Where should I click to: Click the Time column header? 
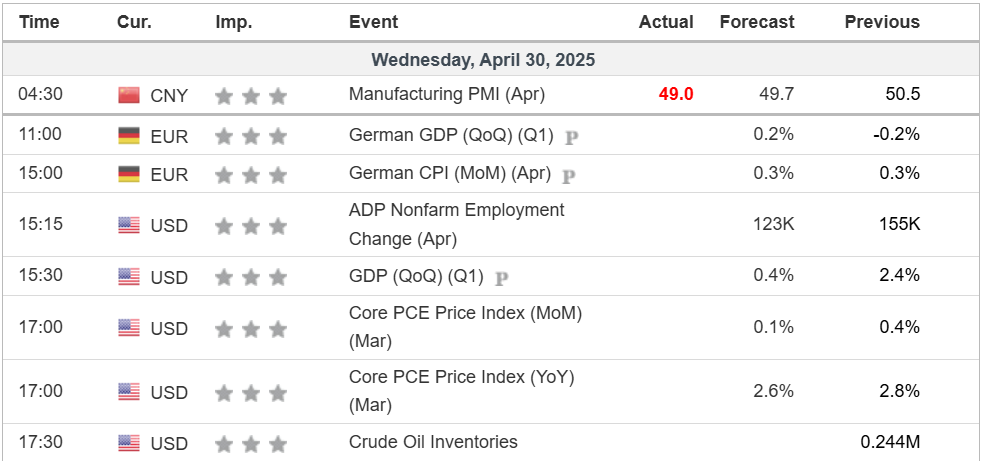(40, 22)
